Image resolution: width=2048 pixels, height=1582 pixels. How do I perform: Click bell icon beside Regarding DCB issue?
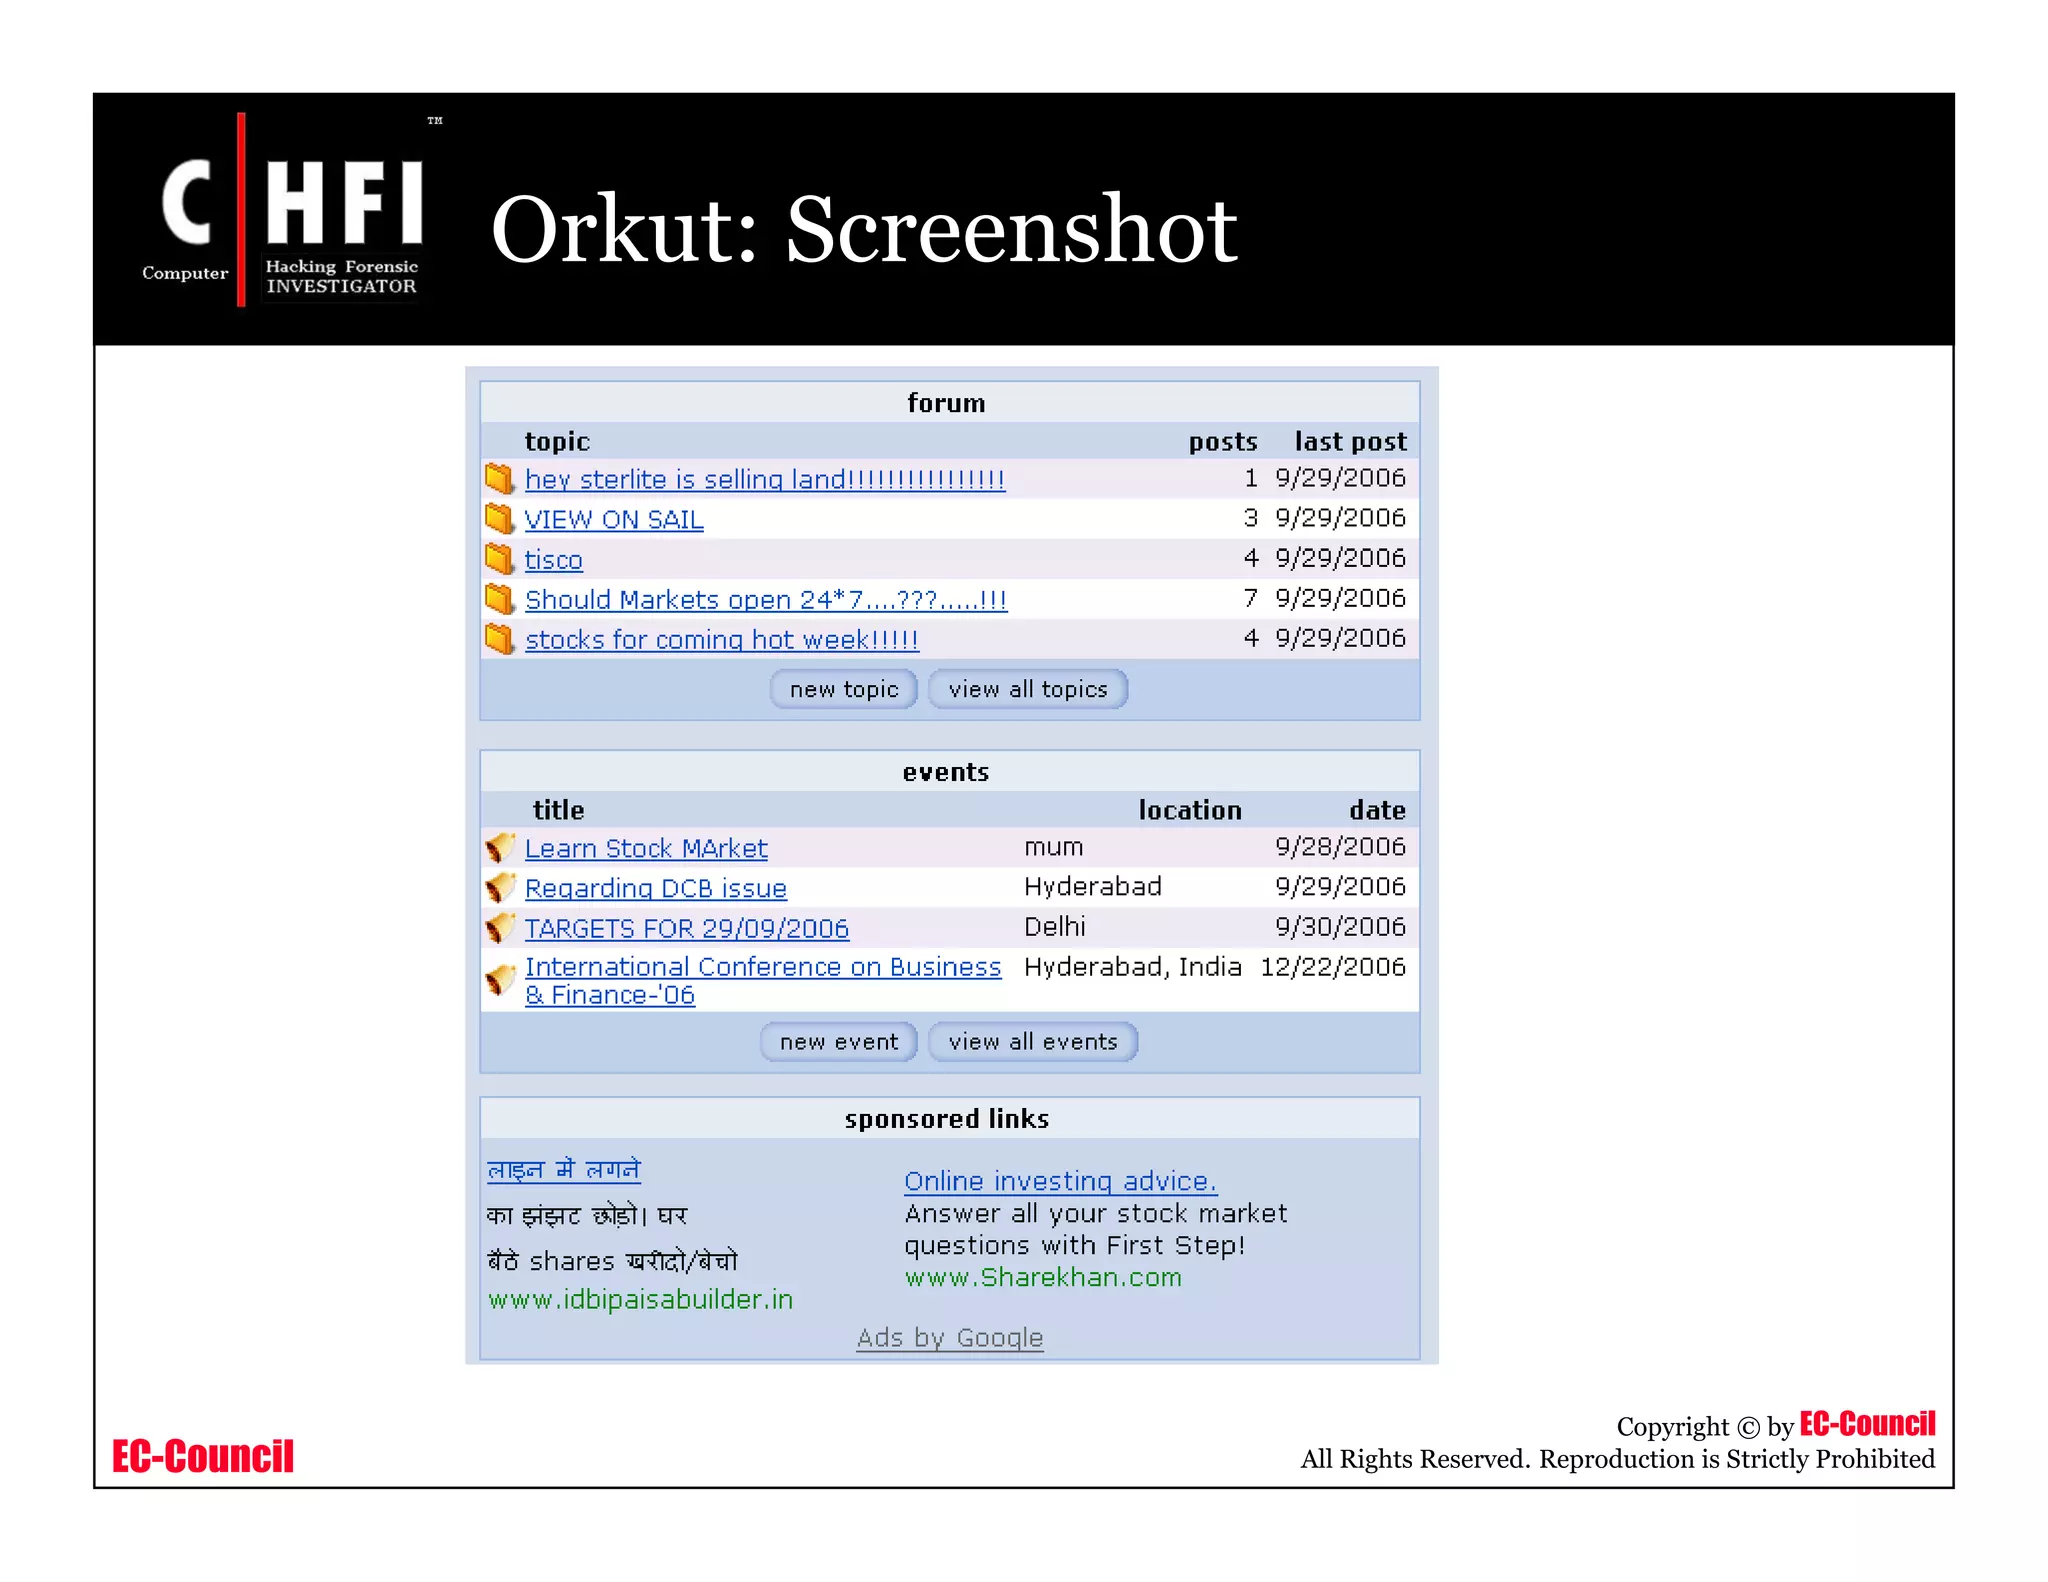(x=500, y=887)
